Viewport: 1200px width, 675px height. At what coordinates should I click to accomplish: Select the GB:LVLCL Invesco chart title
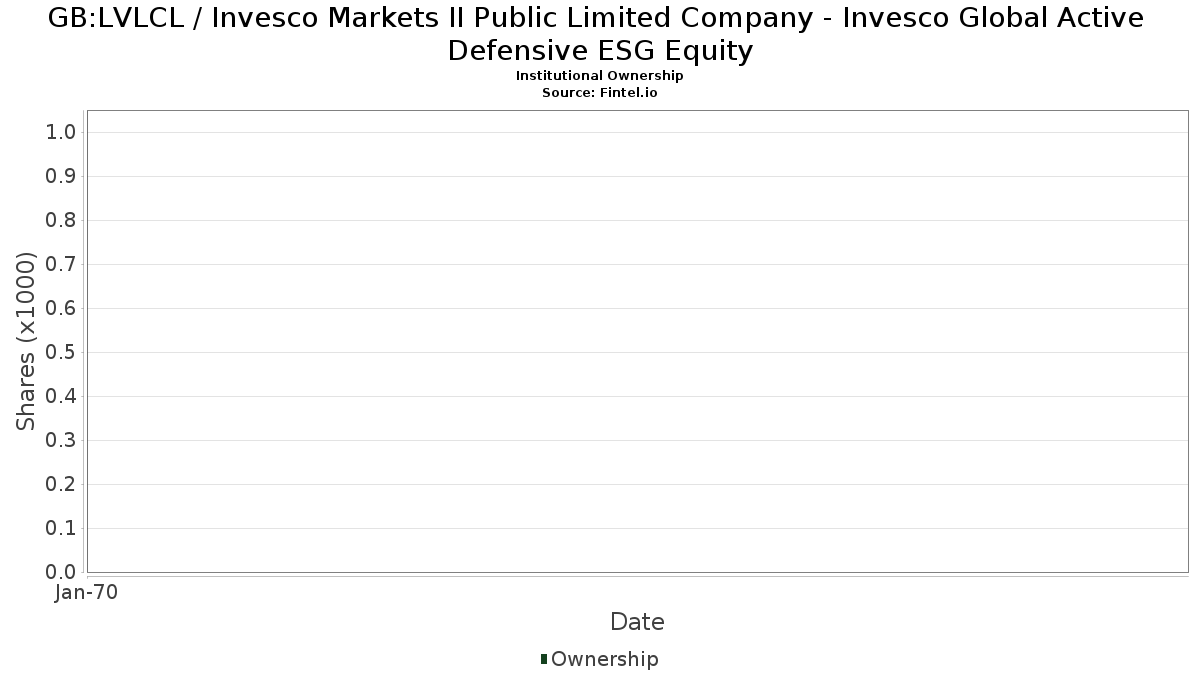(600, 34)
